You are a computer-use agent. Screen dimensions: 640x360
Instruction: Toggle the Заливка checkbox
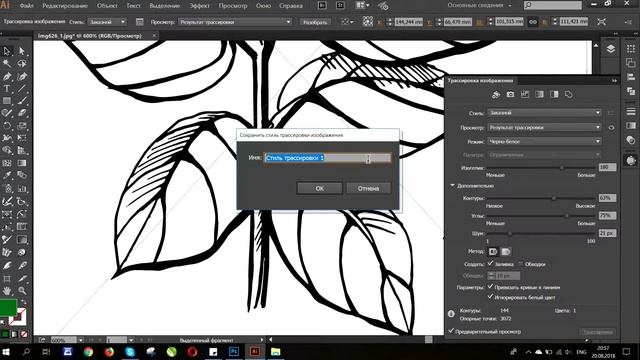(491, 264)
